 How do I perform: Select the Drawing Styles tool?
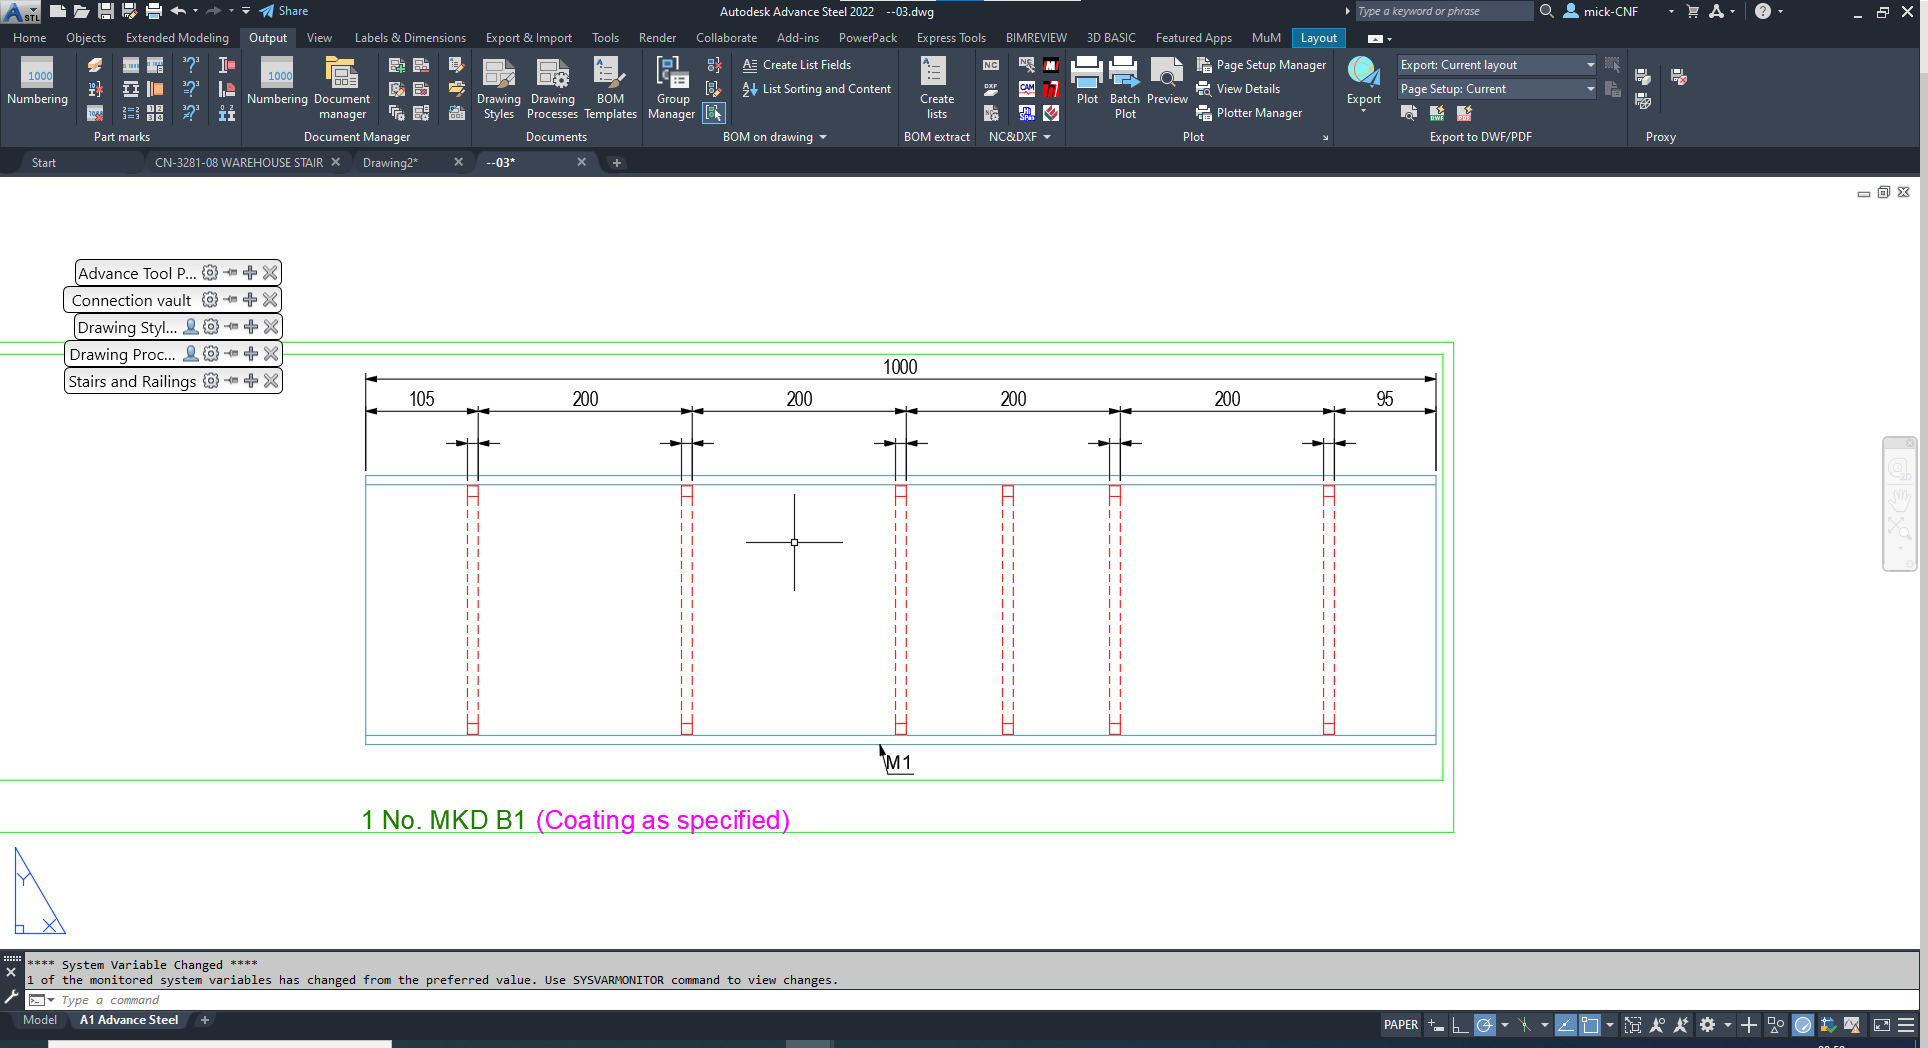click(498, 88)
